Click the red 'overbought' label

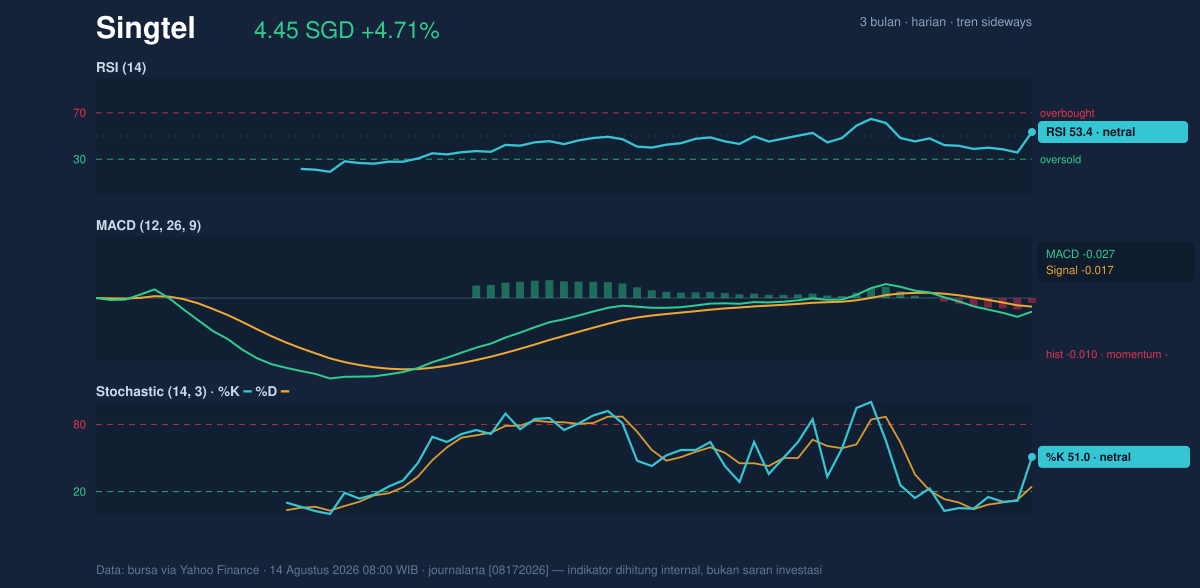1067,114
